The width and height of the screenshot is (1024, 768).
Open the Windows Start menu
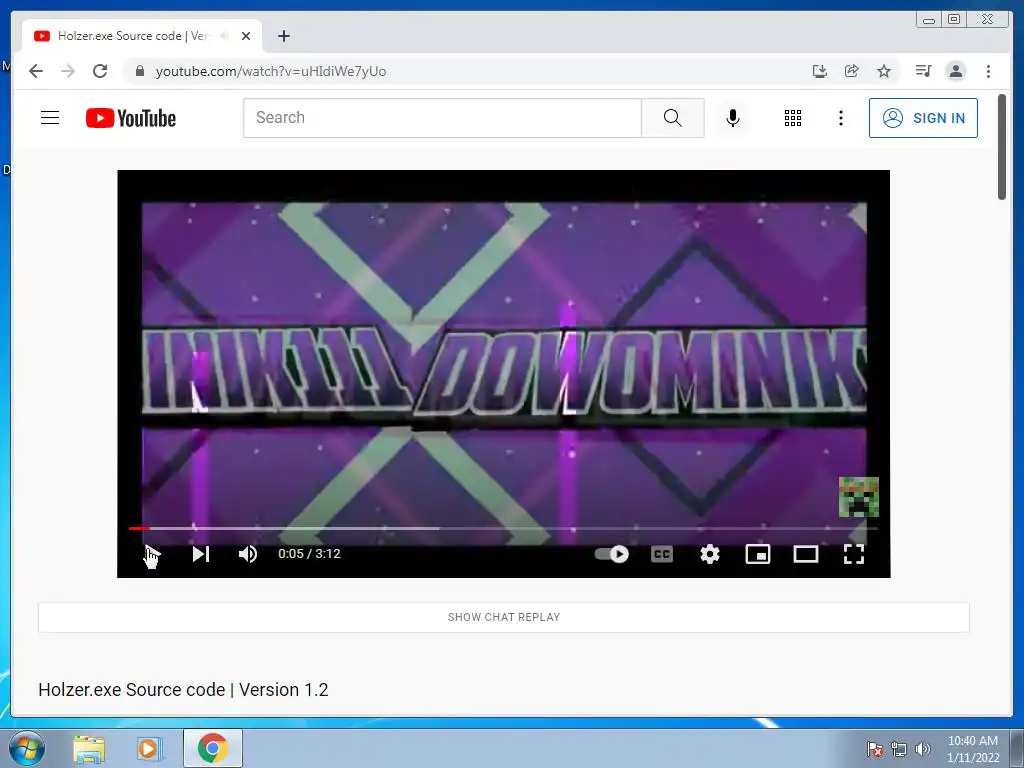tap(27, 748)
